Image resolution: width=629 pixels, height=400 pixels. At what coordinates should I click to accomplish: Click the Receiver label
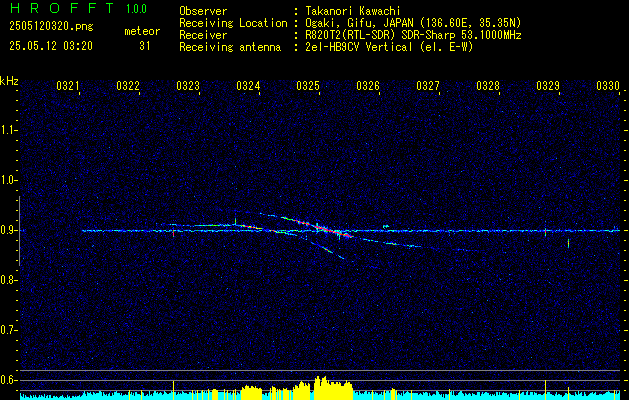203,35
